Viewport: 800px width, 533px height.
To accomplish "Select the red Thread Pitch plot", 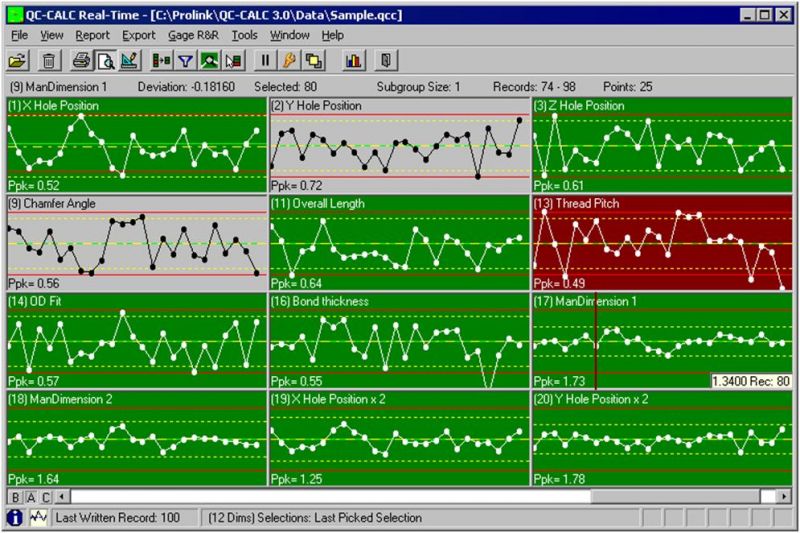I will tap(662, 242).
